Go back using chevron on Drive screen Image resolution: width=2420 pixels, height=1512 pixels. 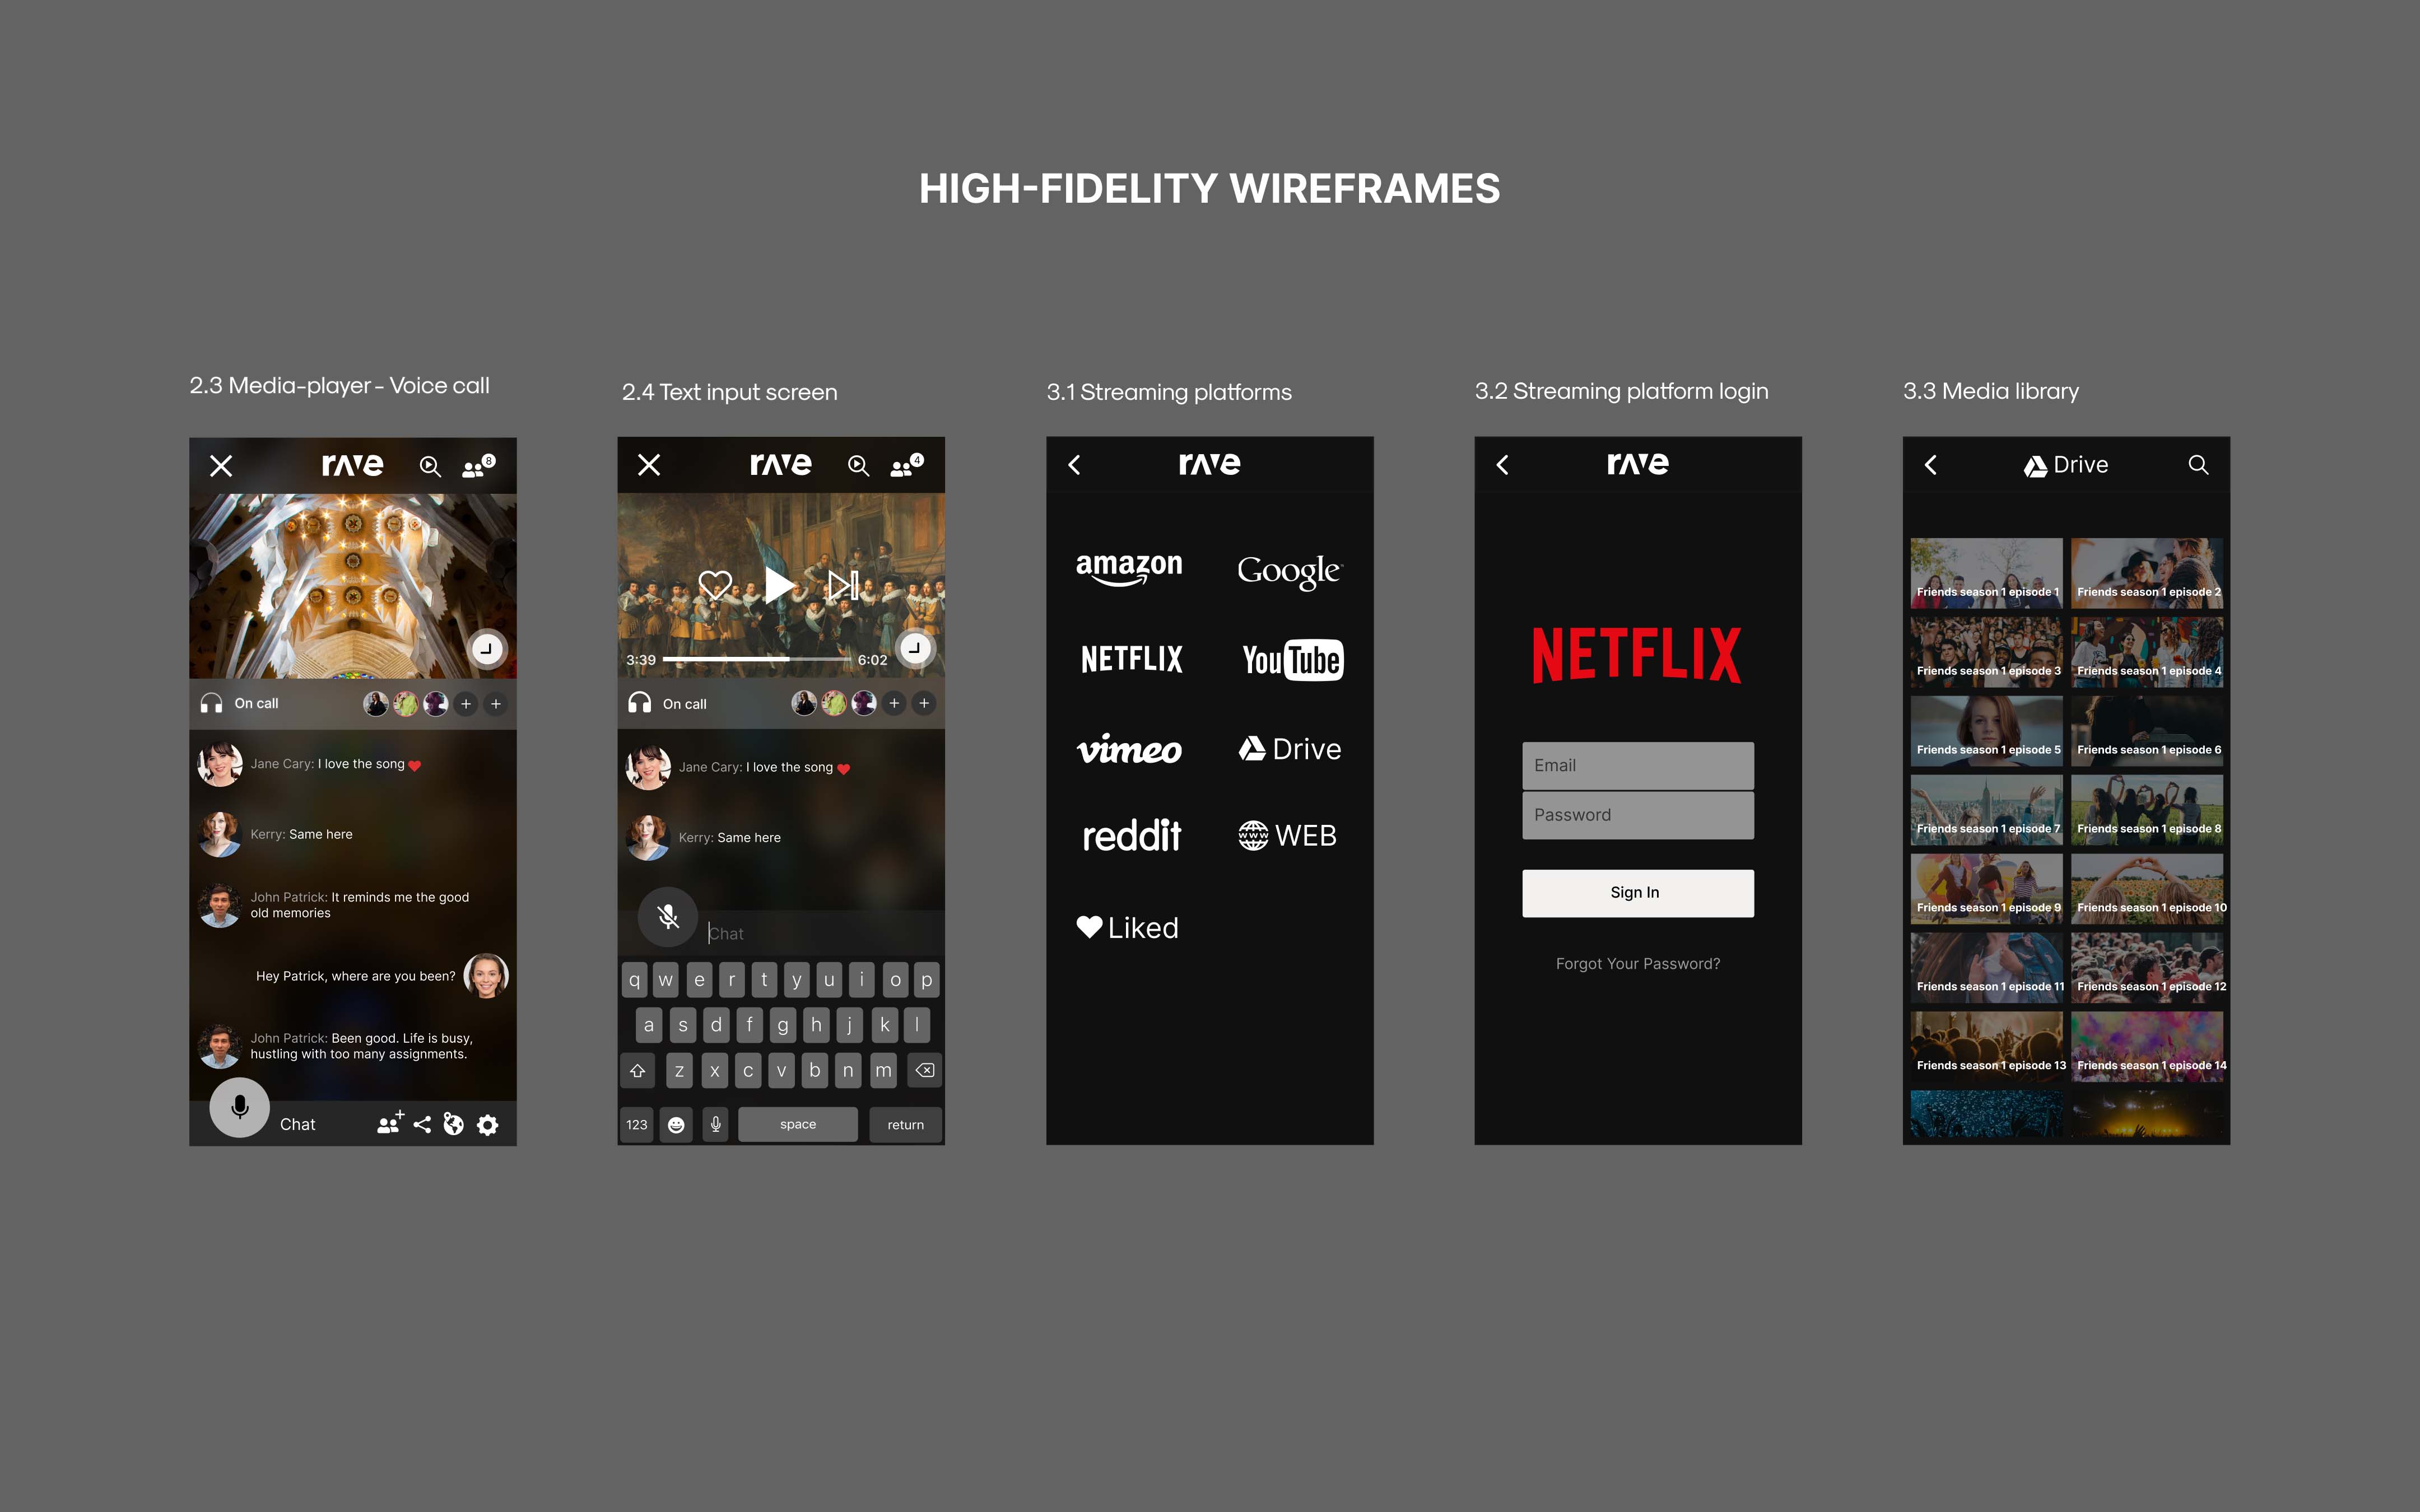1931,465
